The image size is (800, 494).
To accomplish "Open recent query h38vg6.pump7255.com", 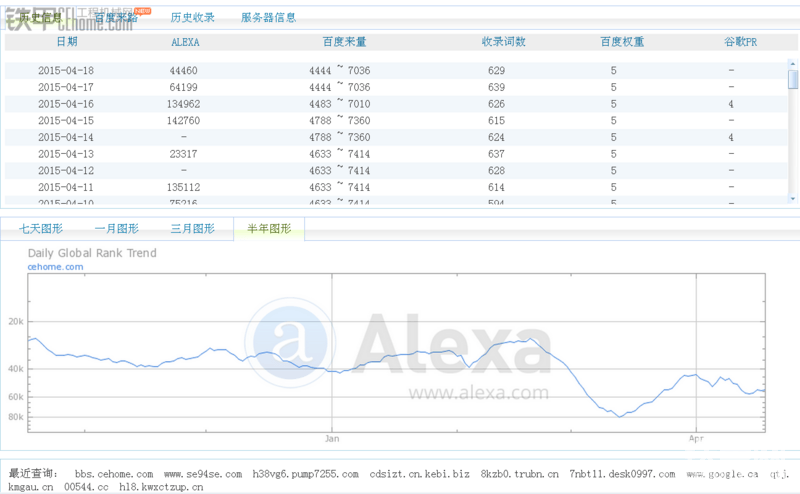I will click(x=306, y=474).
